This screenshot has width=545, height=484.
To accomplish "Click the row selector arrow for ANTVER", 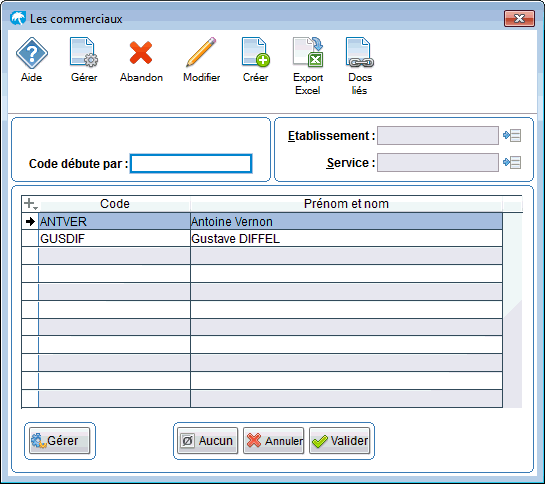I will coord(30,221).
